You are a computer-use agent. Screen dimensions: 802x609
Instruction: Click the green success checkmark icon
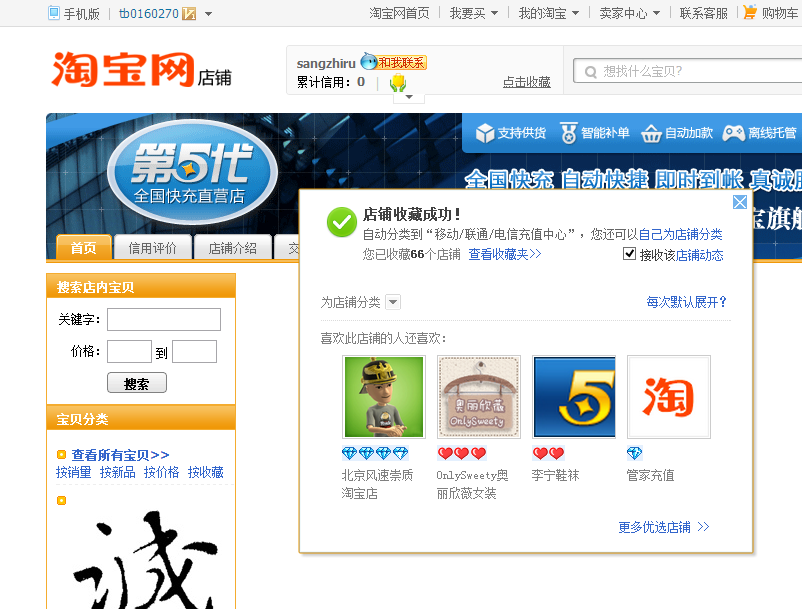[342, 222]
